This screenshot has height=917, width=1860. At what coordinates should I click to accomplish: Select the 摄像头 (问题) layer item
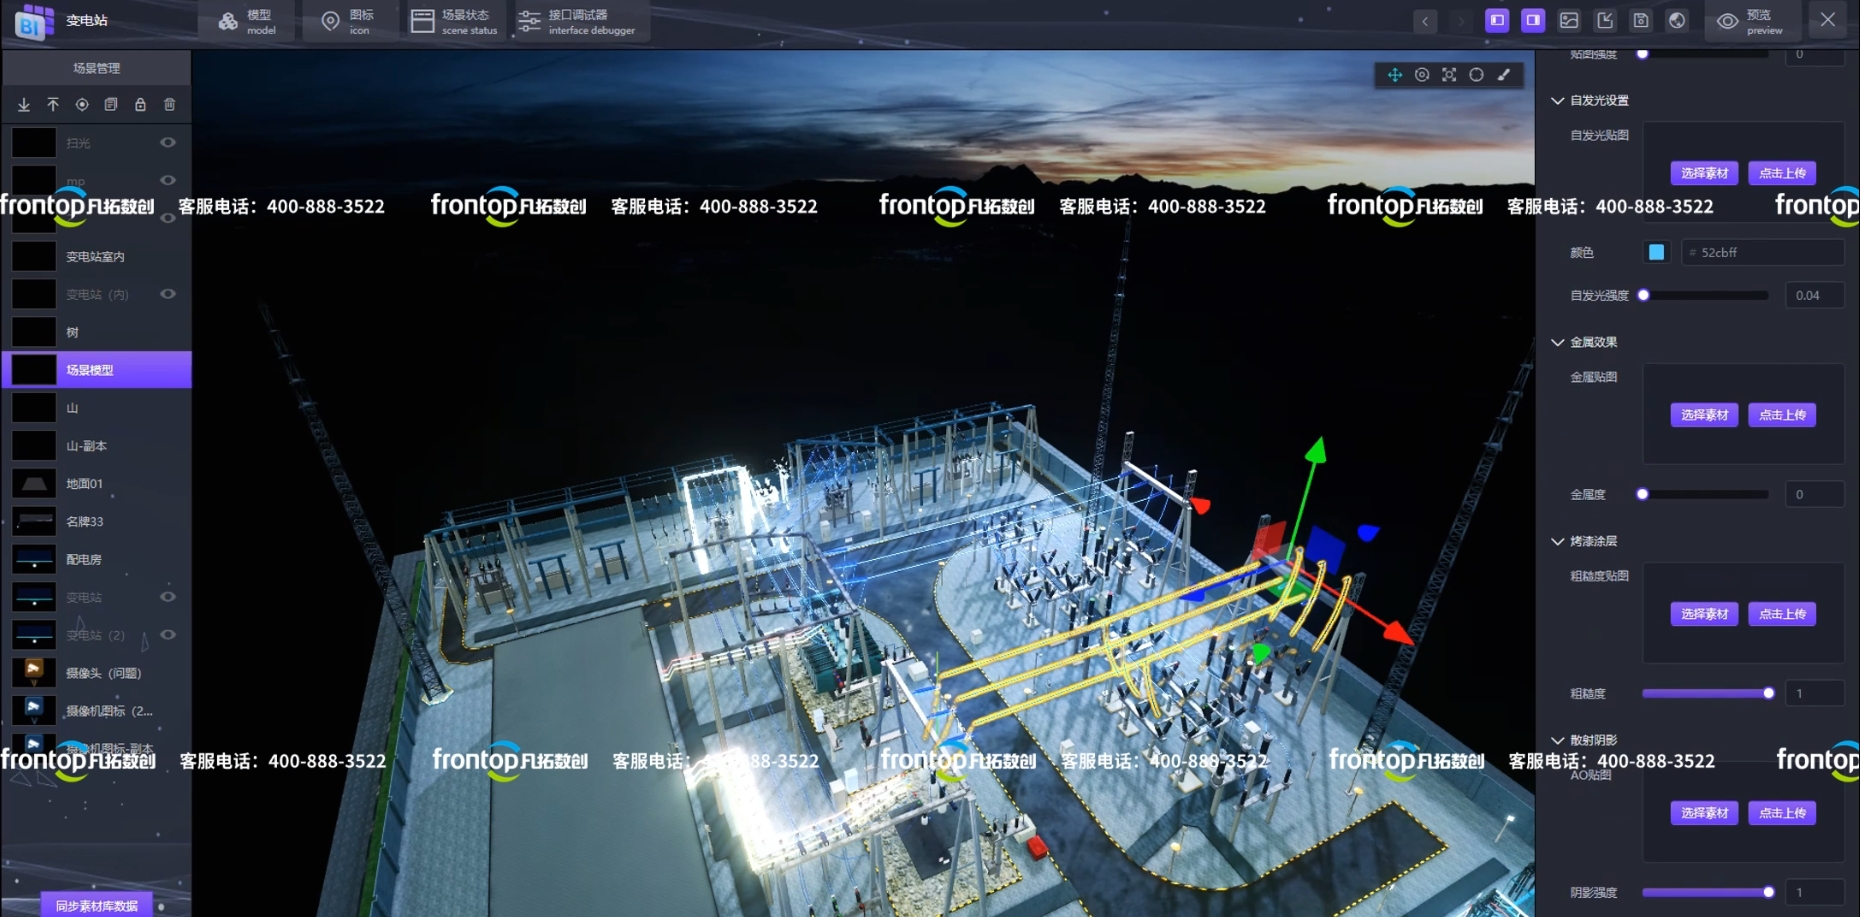click(103, 673)
